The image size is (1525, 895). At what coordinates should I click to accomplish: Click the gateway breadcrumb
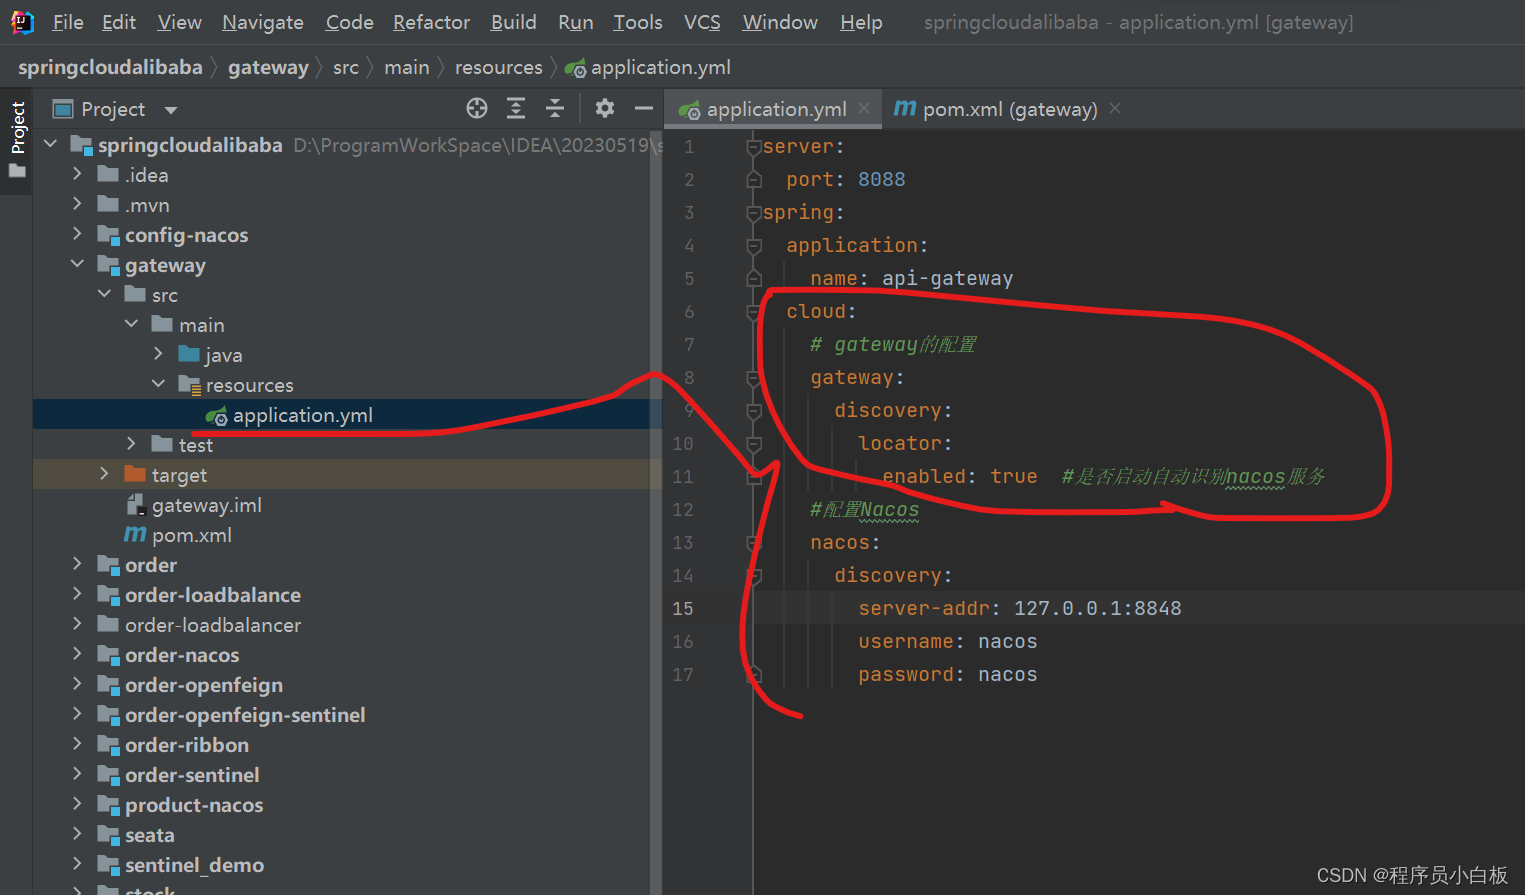268,67
